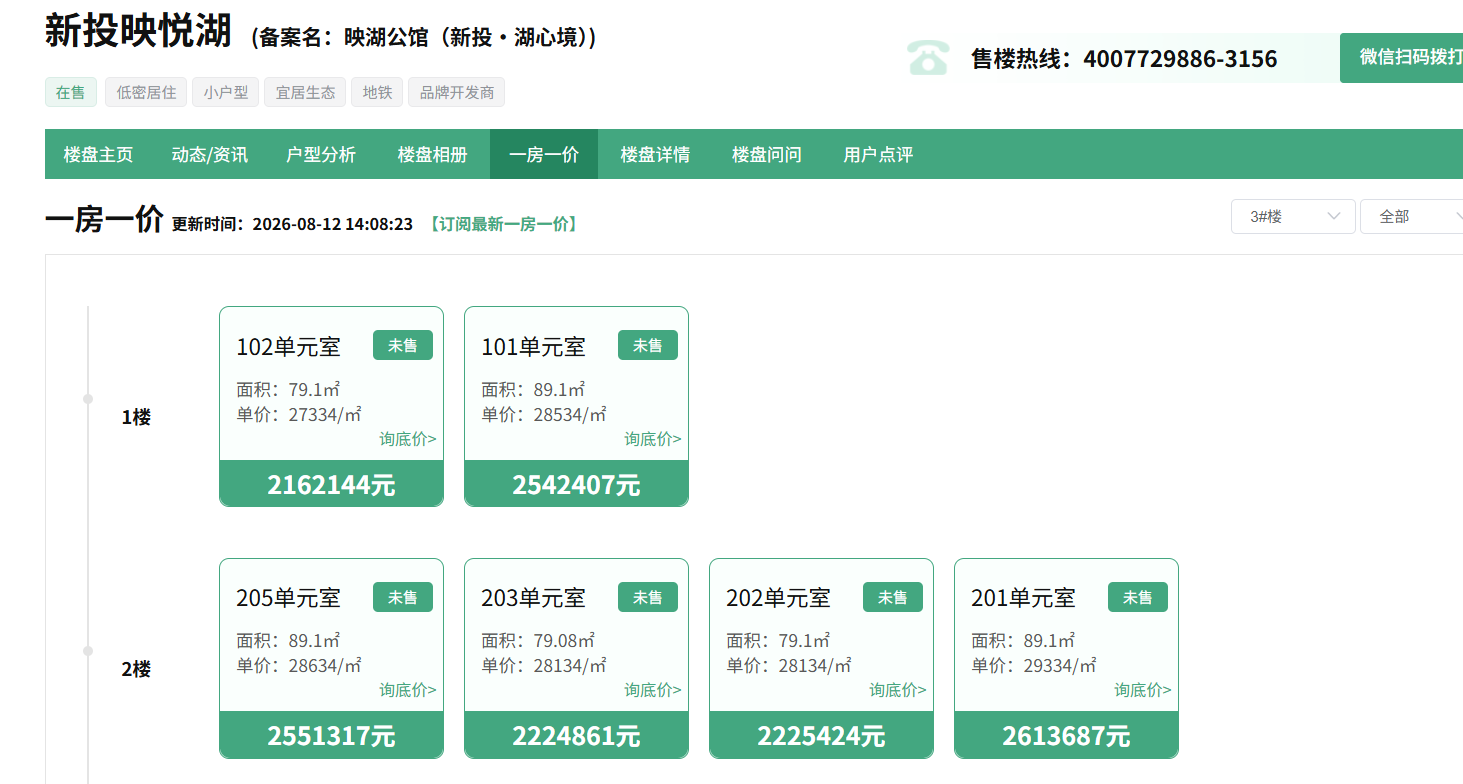Open 楼盘详情 tab
The height and width of the screenshot is (784, 1463).
tap(655, 155)
